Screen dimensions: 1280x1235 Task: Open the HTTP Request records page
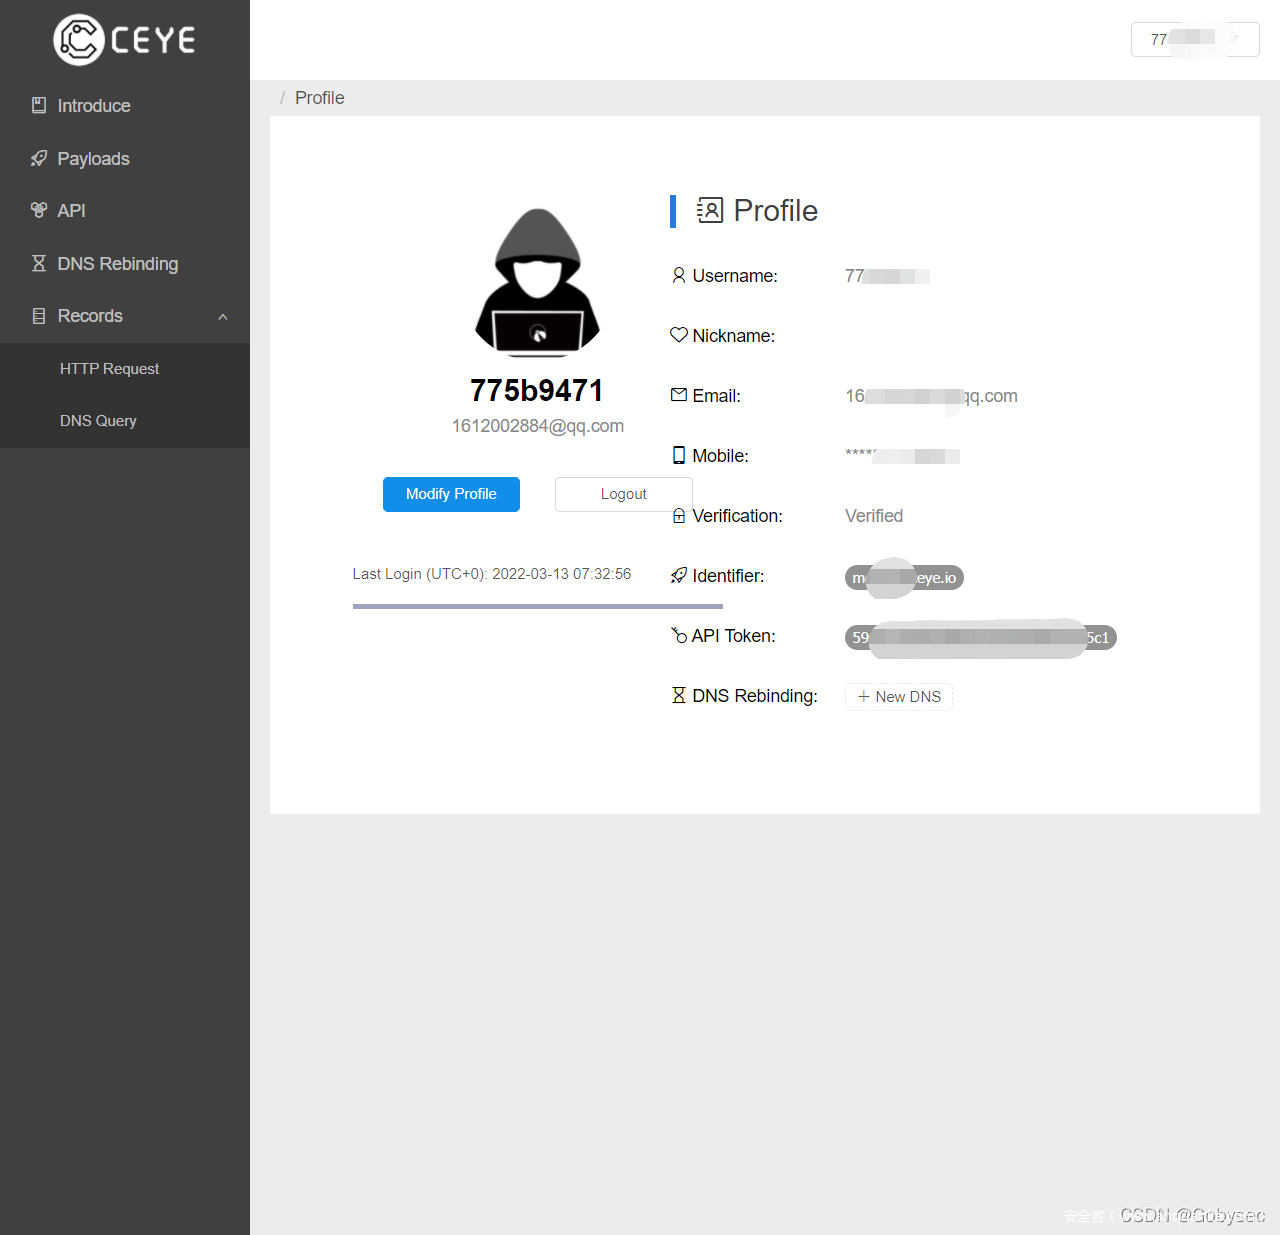pyautogui.click(x=109, y=369)
